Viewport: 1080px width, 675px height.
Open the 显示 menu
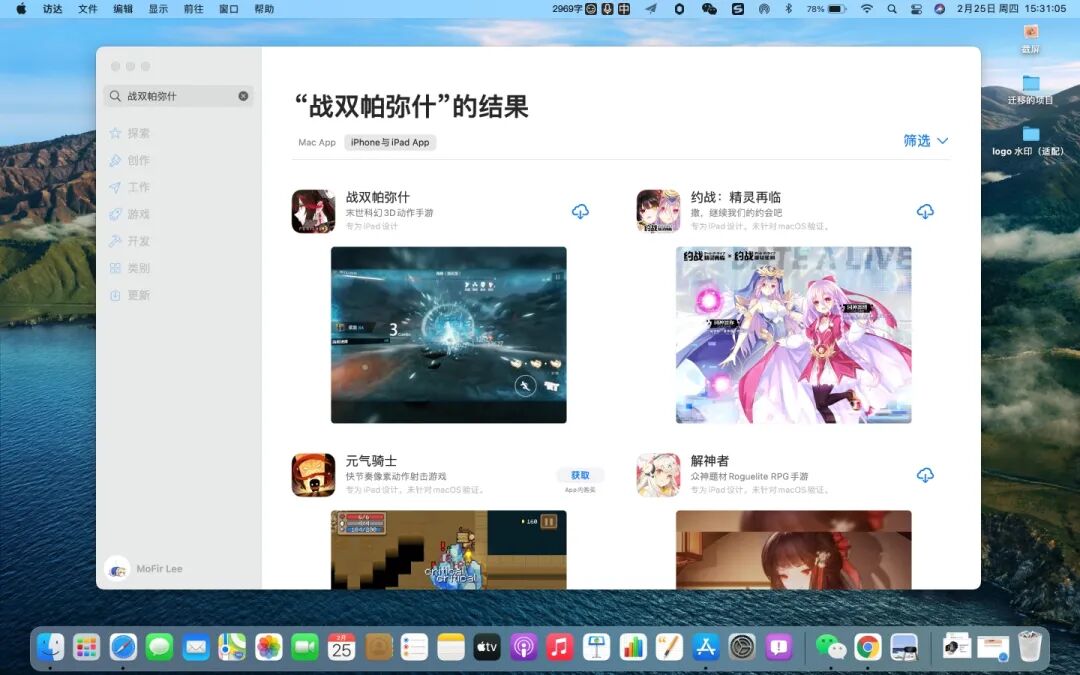click(158, 9)
